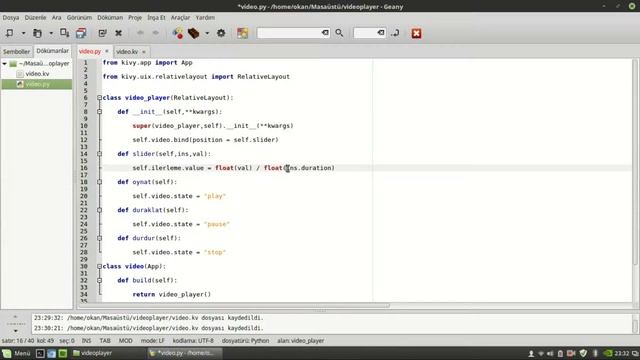This screenshot has width=640, height=360.
Task: Open the Proje menu
Action: tap(135, 18)
